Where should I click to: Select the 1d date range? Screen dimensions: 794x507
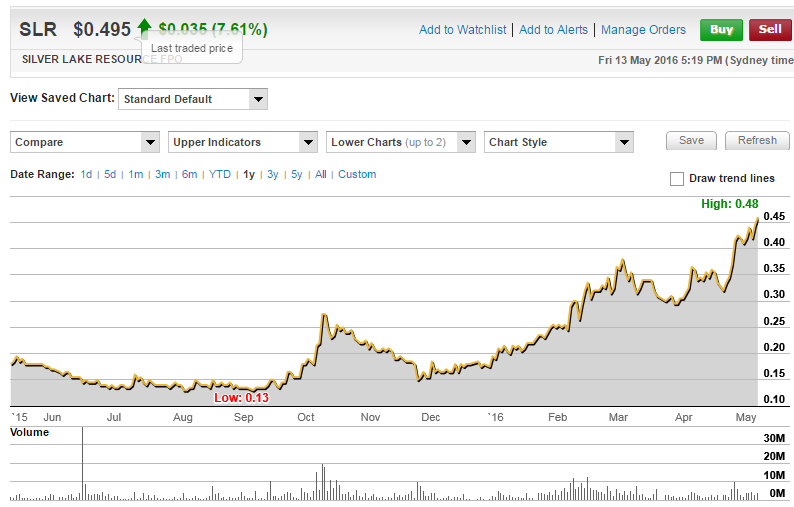87,174
